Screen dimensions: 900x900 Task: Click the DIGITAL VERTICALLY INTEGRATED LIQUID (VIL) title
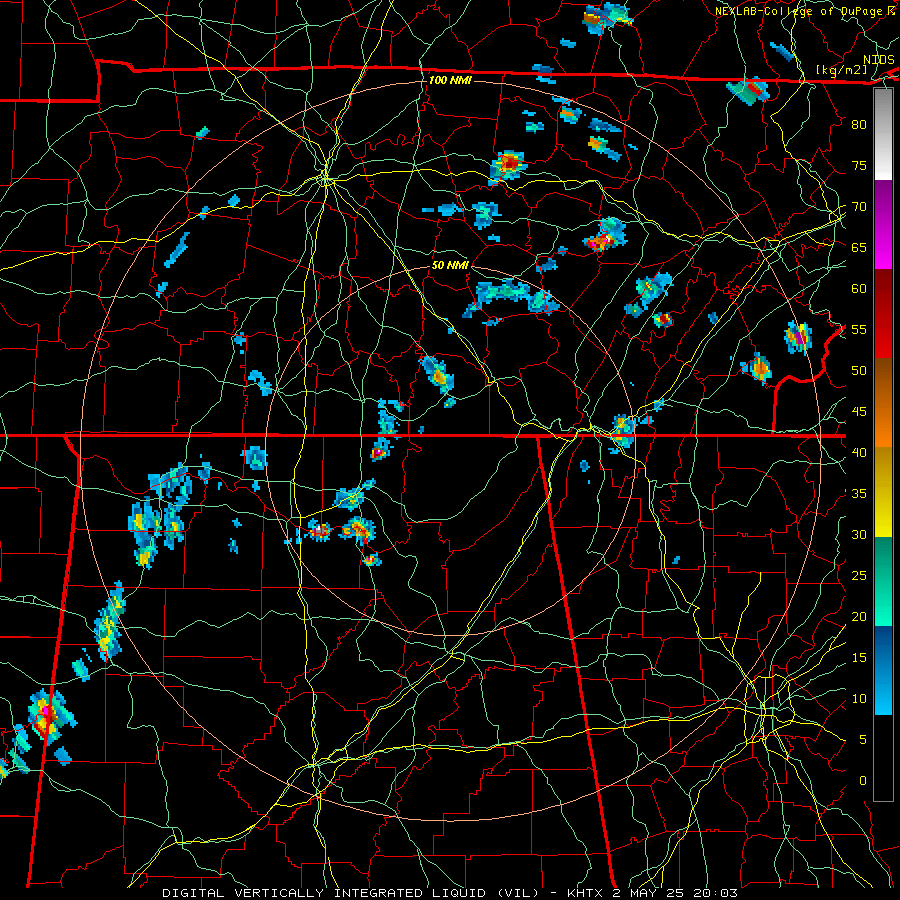click(352, 893)
